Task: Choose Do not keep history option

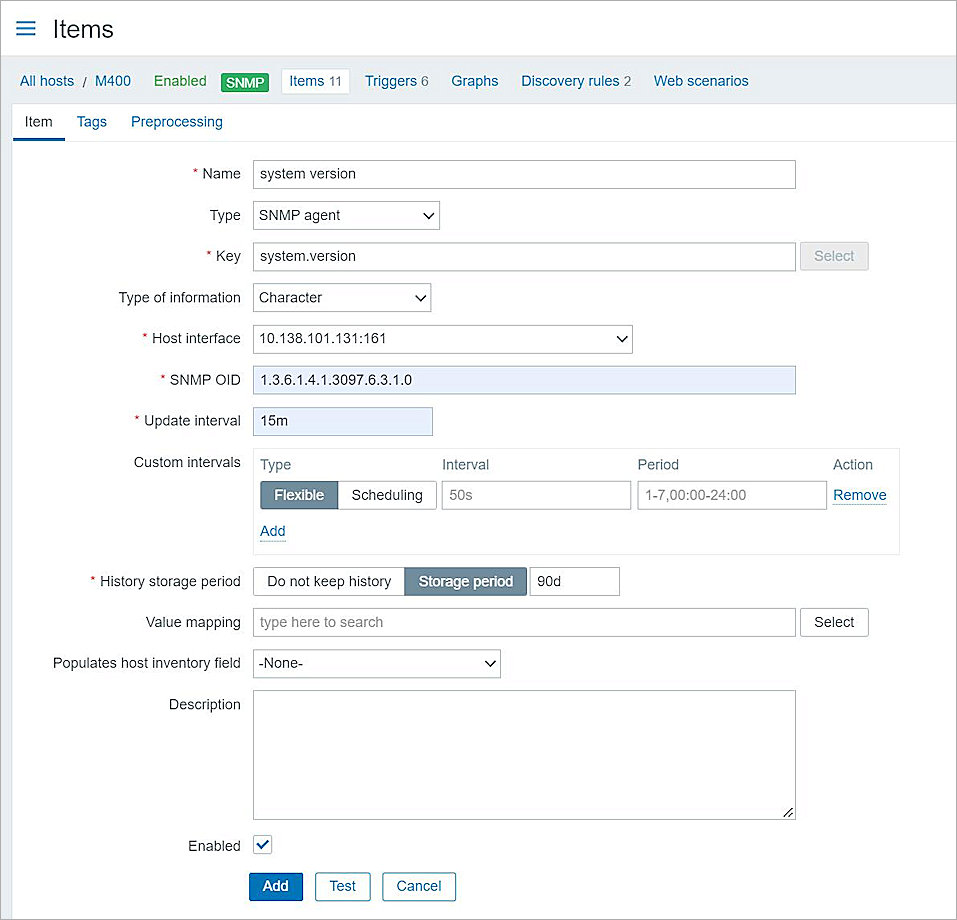Action: (x=328, y=581)
